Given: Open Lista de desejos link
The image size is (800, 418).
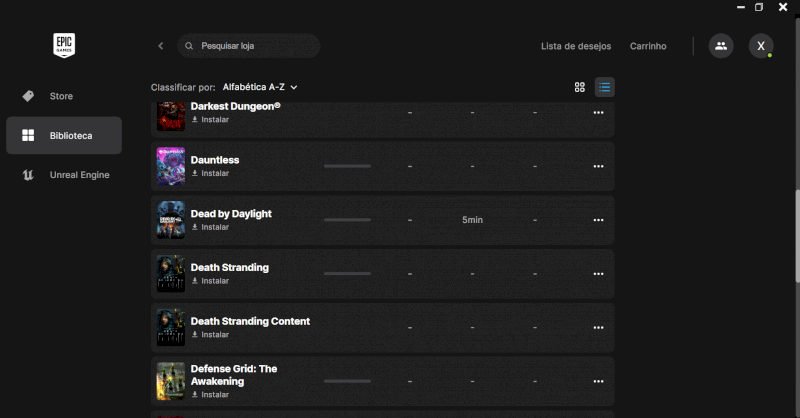Looking at the screenshot, I should tap(574, 46).
